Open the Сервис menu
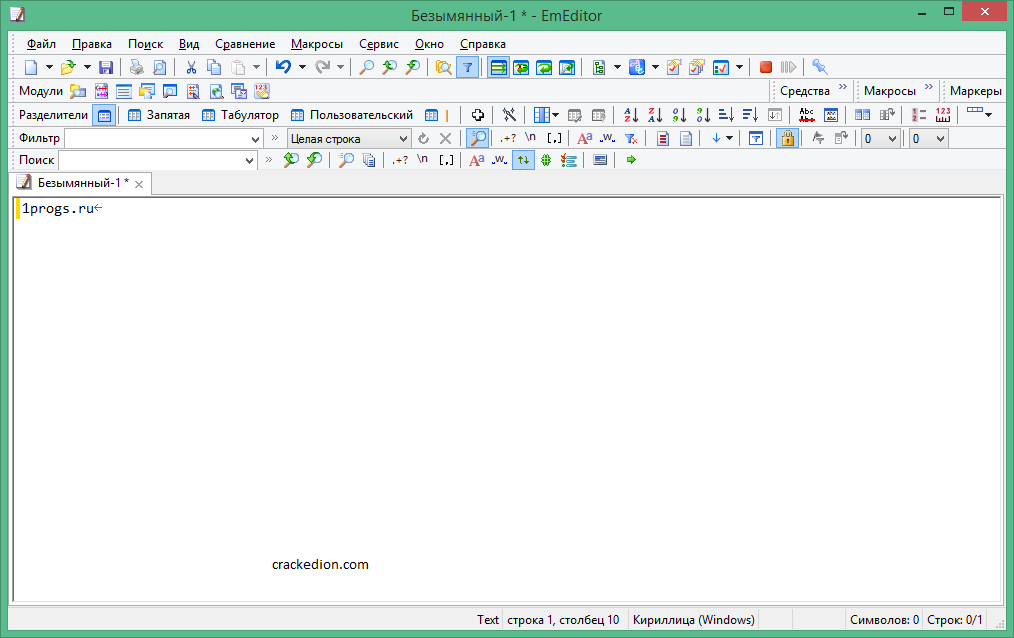Image resolution: width=1014 pixels, height=638 pixels. point(379,44)
